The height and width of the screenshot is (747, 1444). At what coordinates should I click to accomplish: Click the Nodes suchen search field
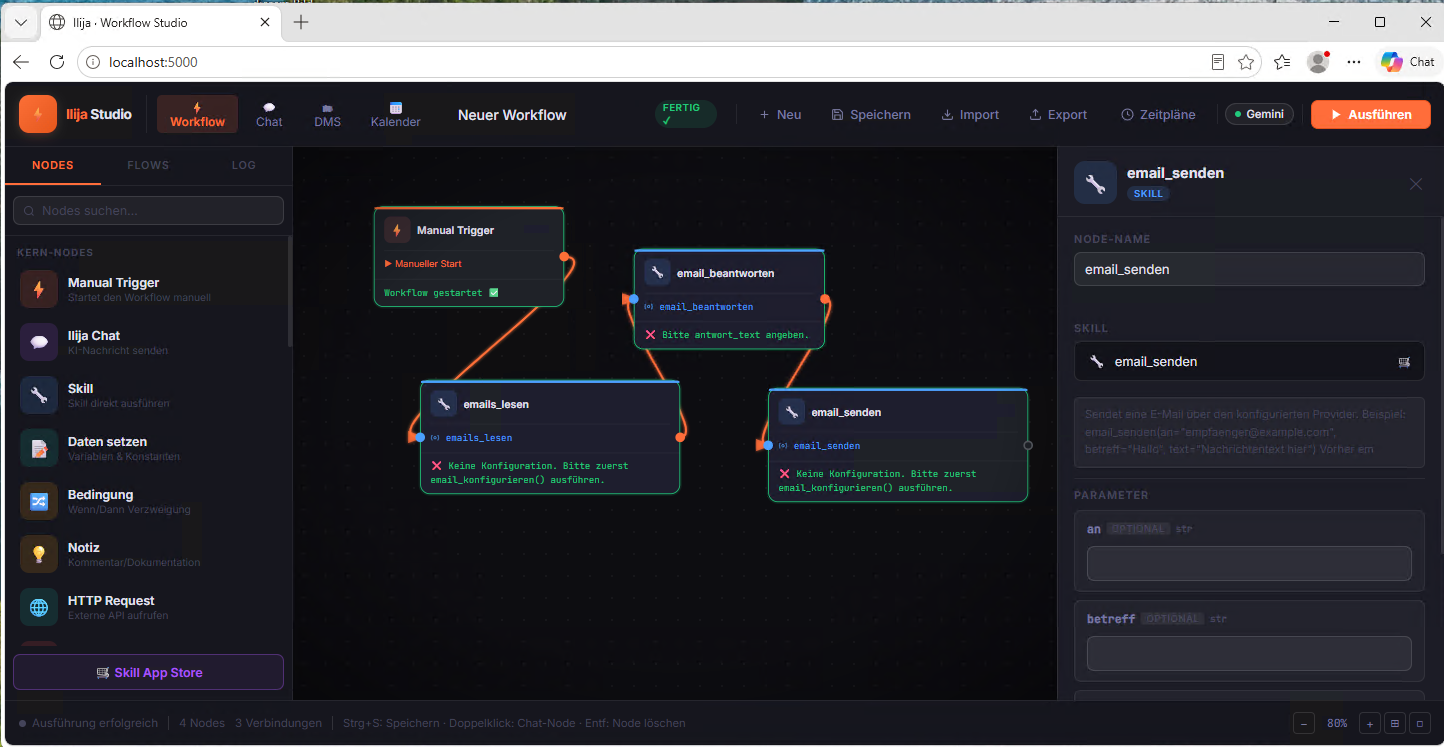coord(148,210)
